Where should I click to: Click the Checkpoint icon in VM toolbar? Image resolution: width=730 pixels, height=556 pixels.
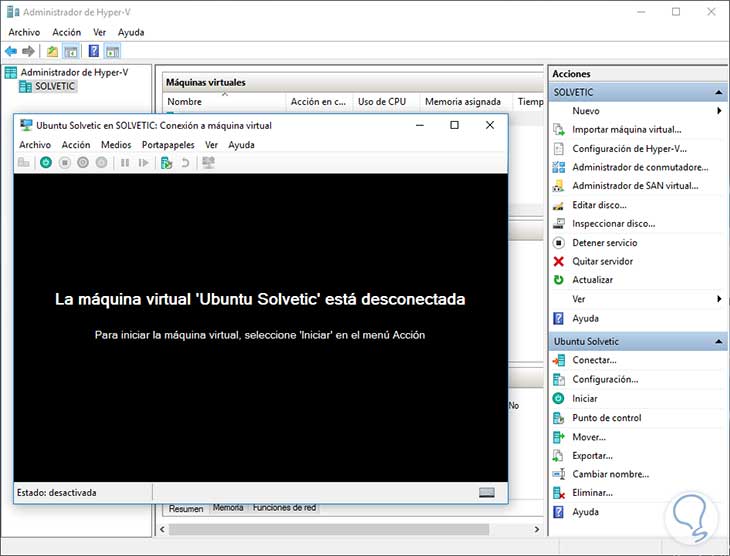(x=166, y=163)
